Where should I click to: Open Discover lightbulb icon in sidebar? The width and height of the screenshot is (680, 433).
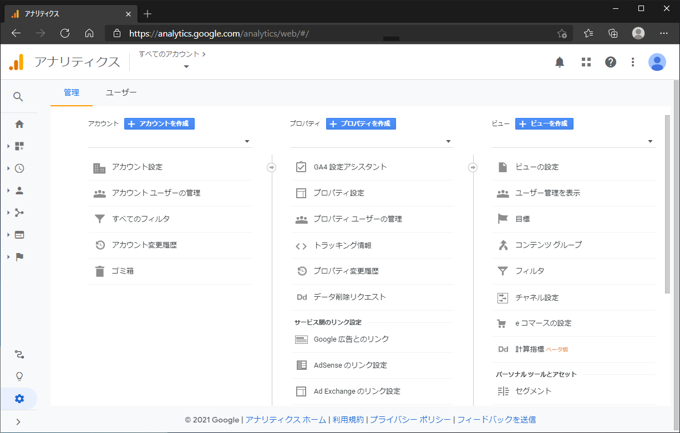point(19,376)
